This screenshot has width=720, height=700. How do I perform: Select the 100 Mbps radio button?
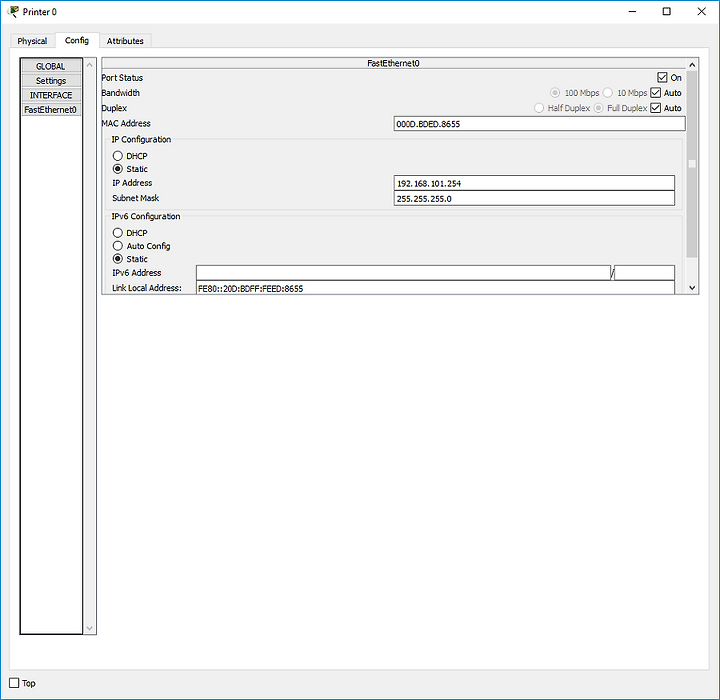(x=555, y=93)
